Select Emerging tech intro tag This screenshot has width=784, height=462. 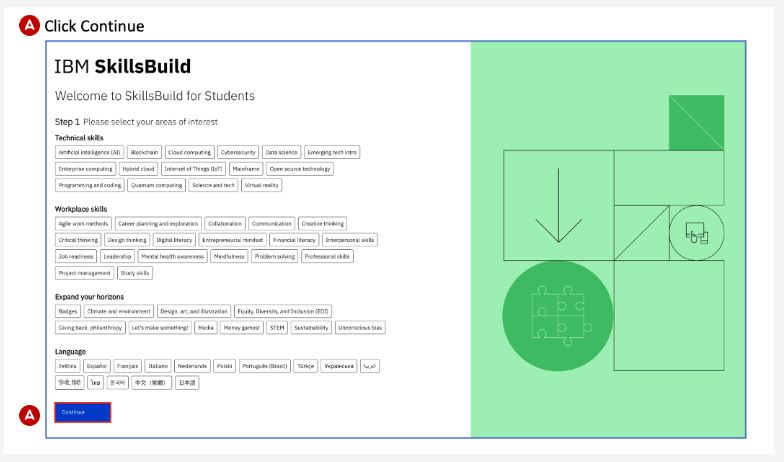pos(332,152)
